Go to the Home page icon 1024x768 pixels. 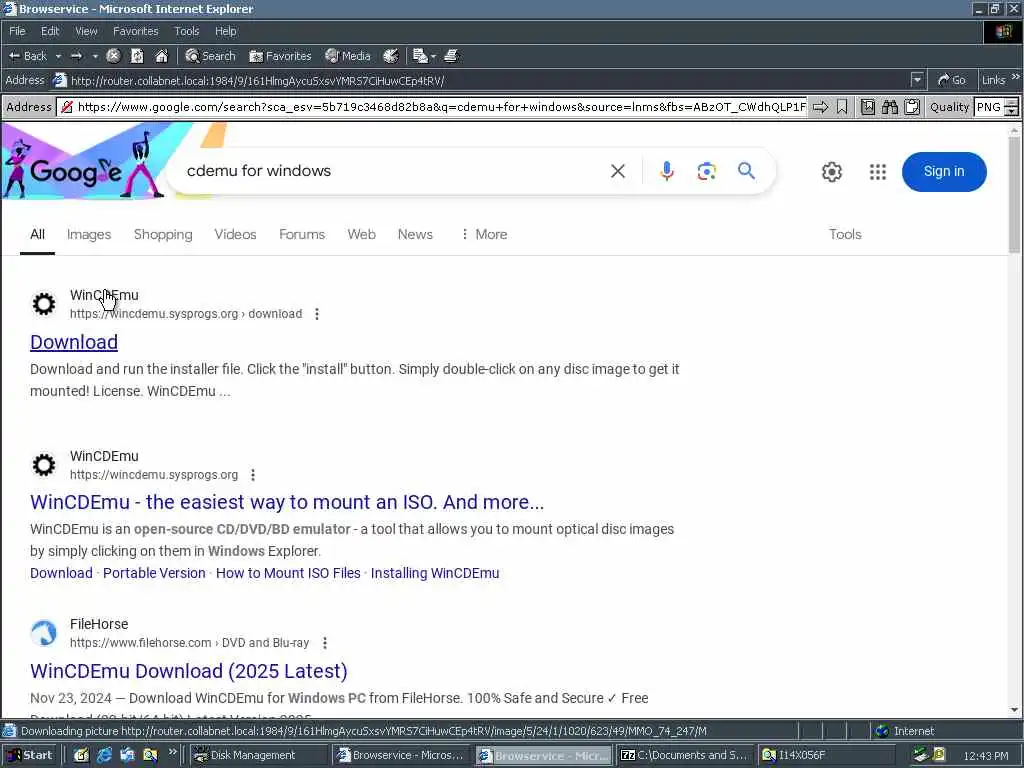161,56
